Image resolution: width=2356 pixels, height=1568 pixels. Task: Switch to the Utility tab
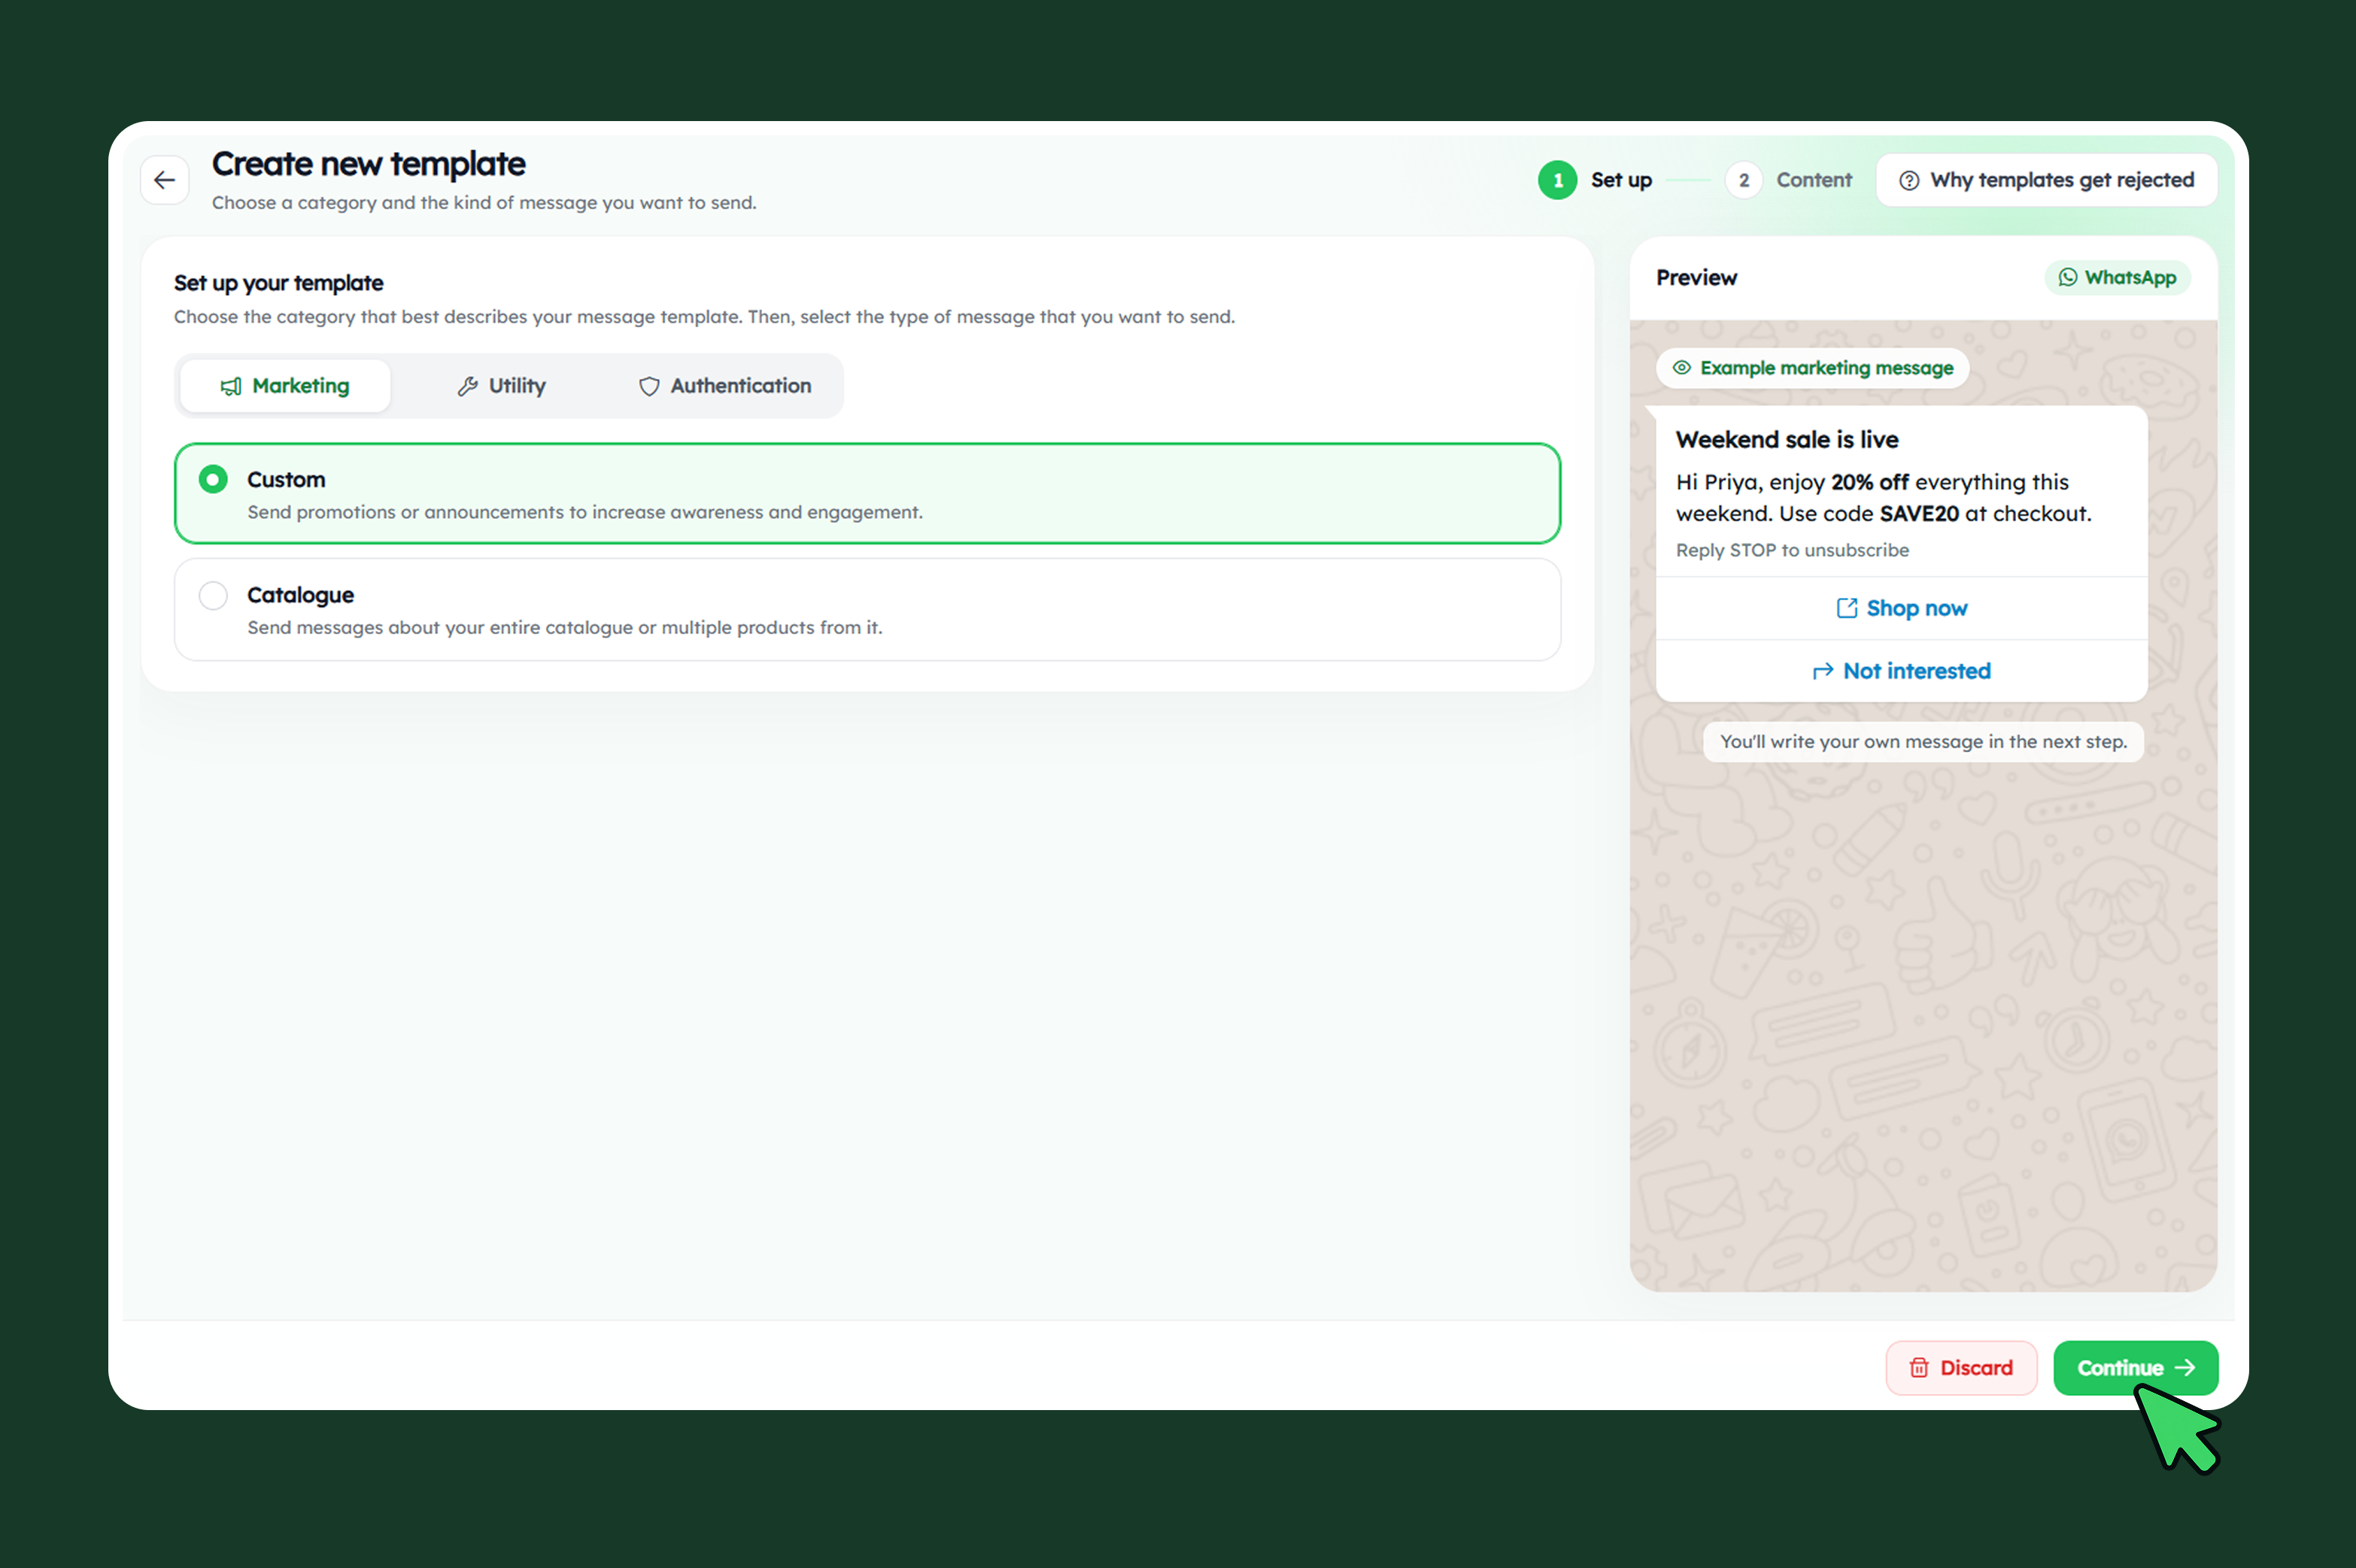click(x=502, y=386)
